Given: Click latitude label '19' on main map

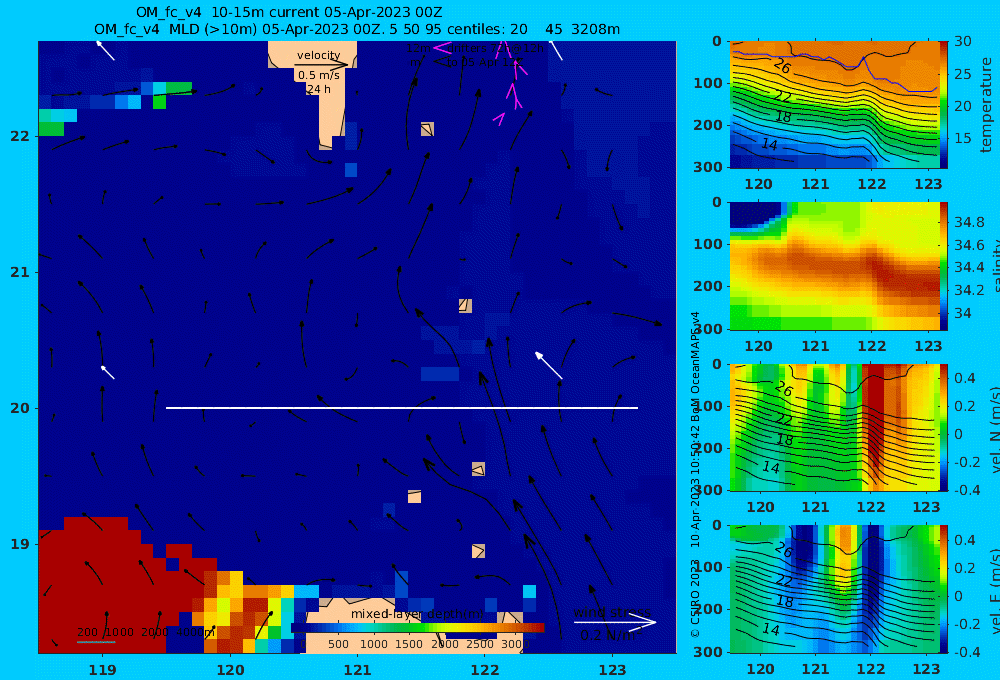Looking at the screenshot, I should coord(20,544).
